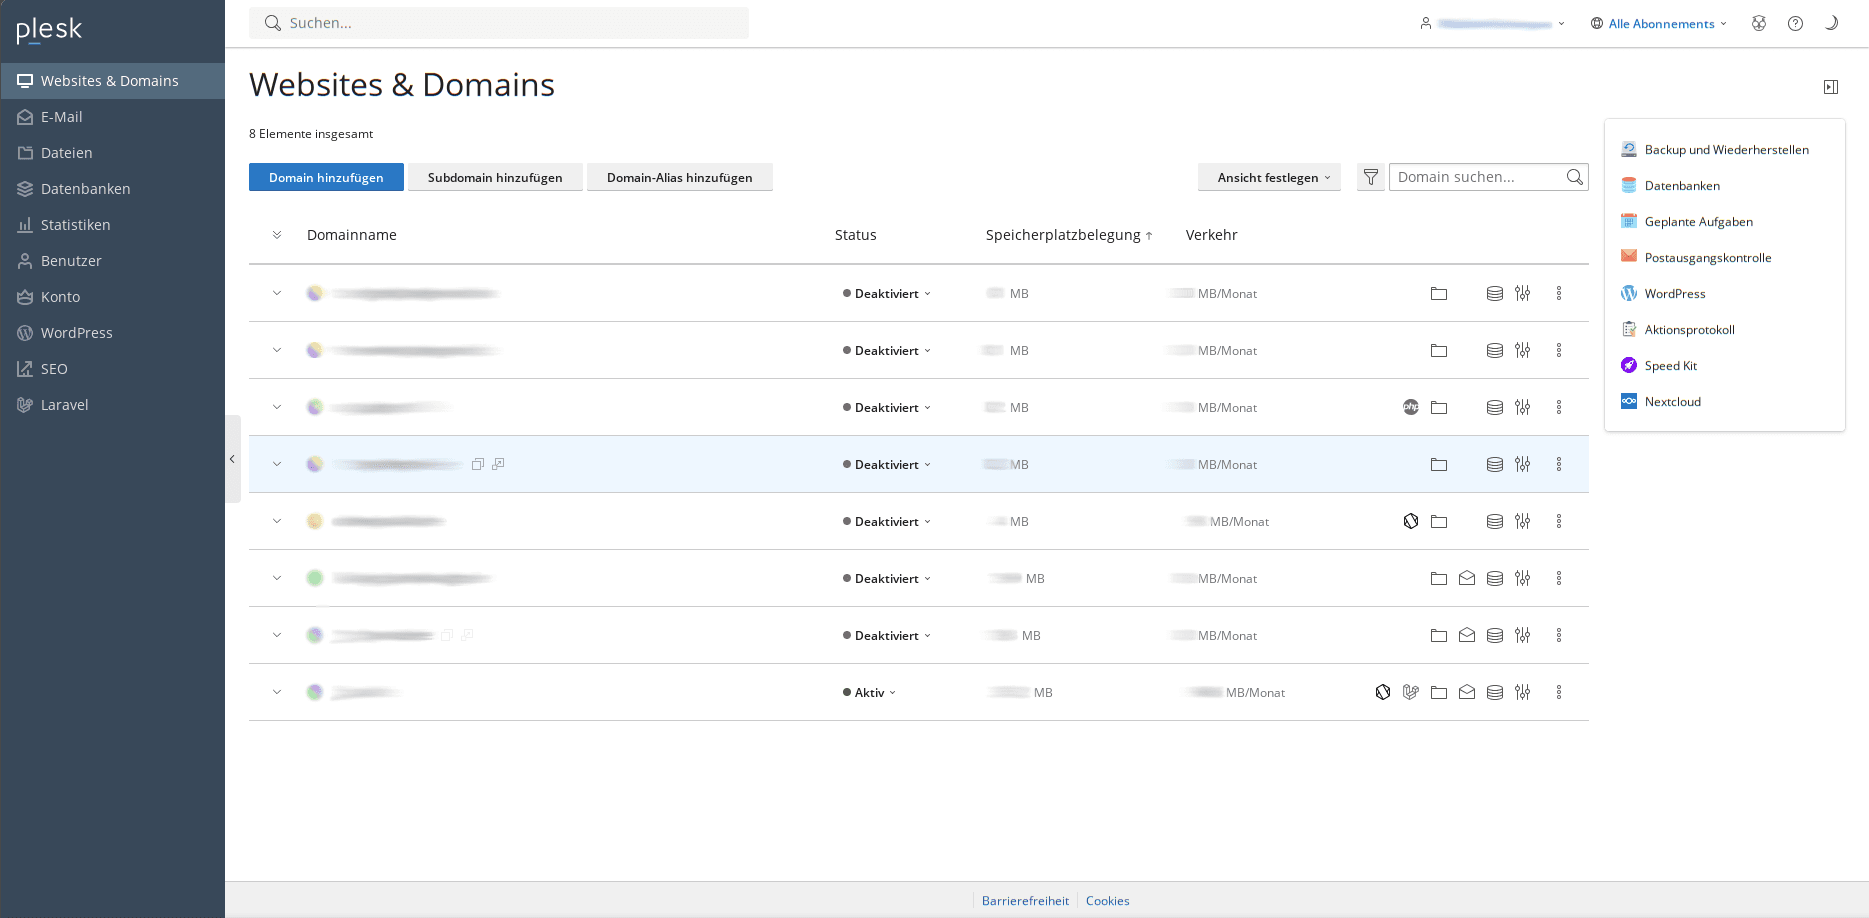Focus the Suchen global search field
Image resolution: width=1869 pixels, height=918 pixels.
coord(499,23)
